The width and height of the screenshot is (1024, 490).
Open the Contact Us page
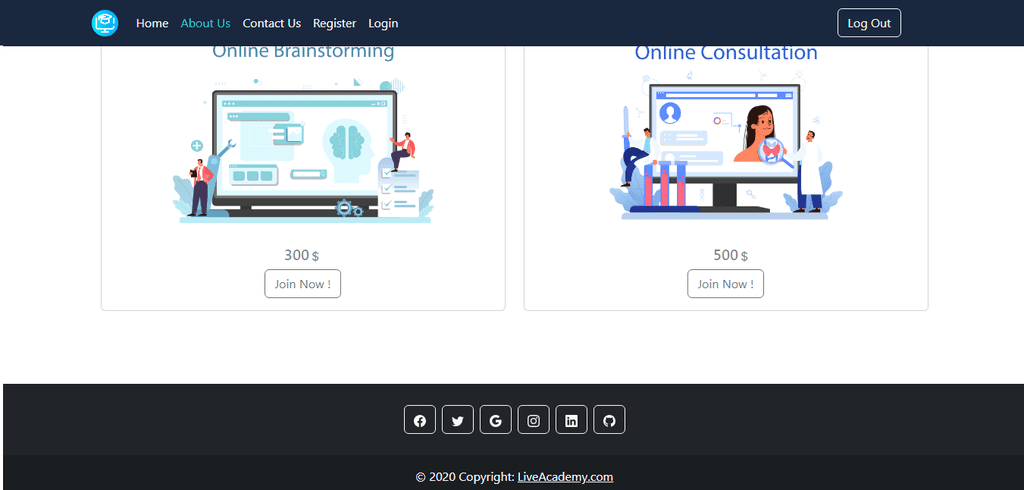click(x=272, y=24)
